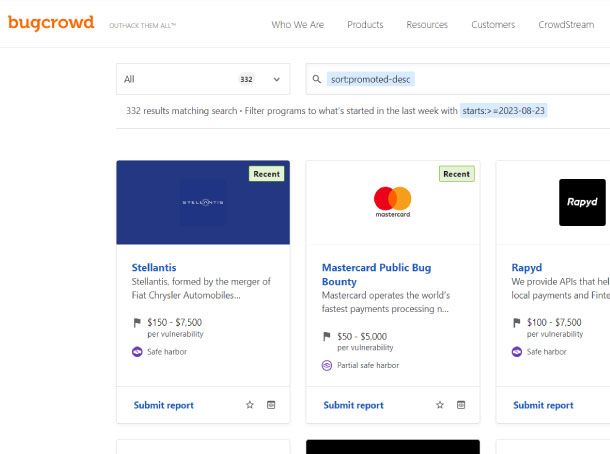Click Mastercard partial safe harbor icon
This screenshot has width=610, height=454.
[327, 365]
